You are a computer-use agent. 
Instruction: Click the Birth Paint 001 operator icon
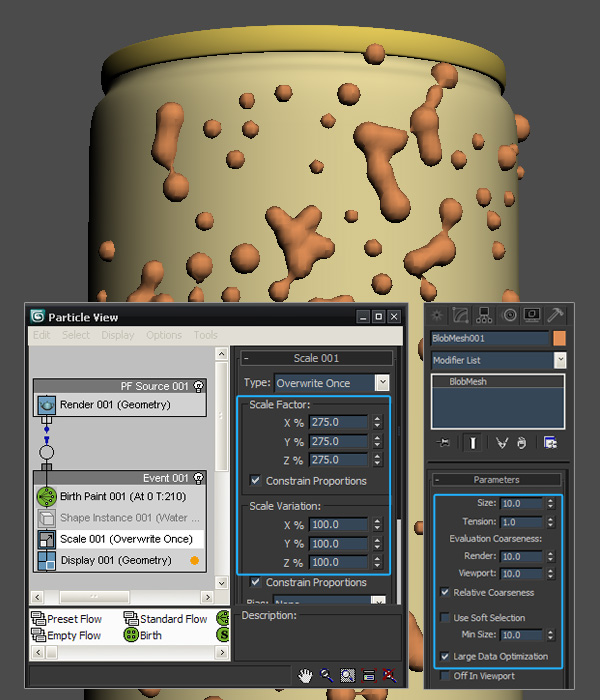pyautogui.click(x=45, y=497)
